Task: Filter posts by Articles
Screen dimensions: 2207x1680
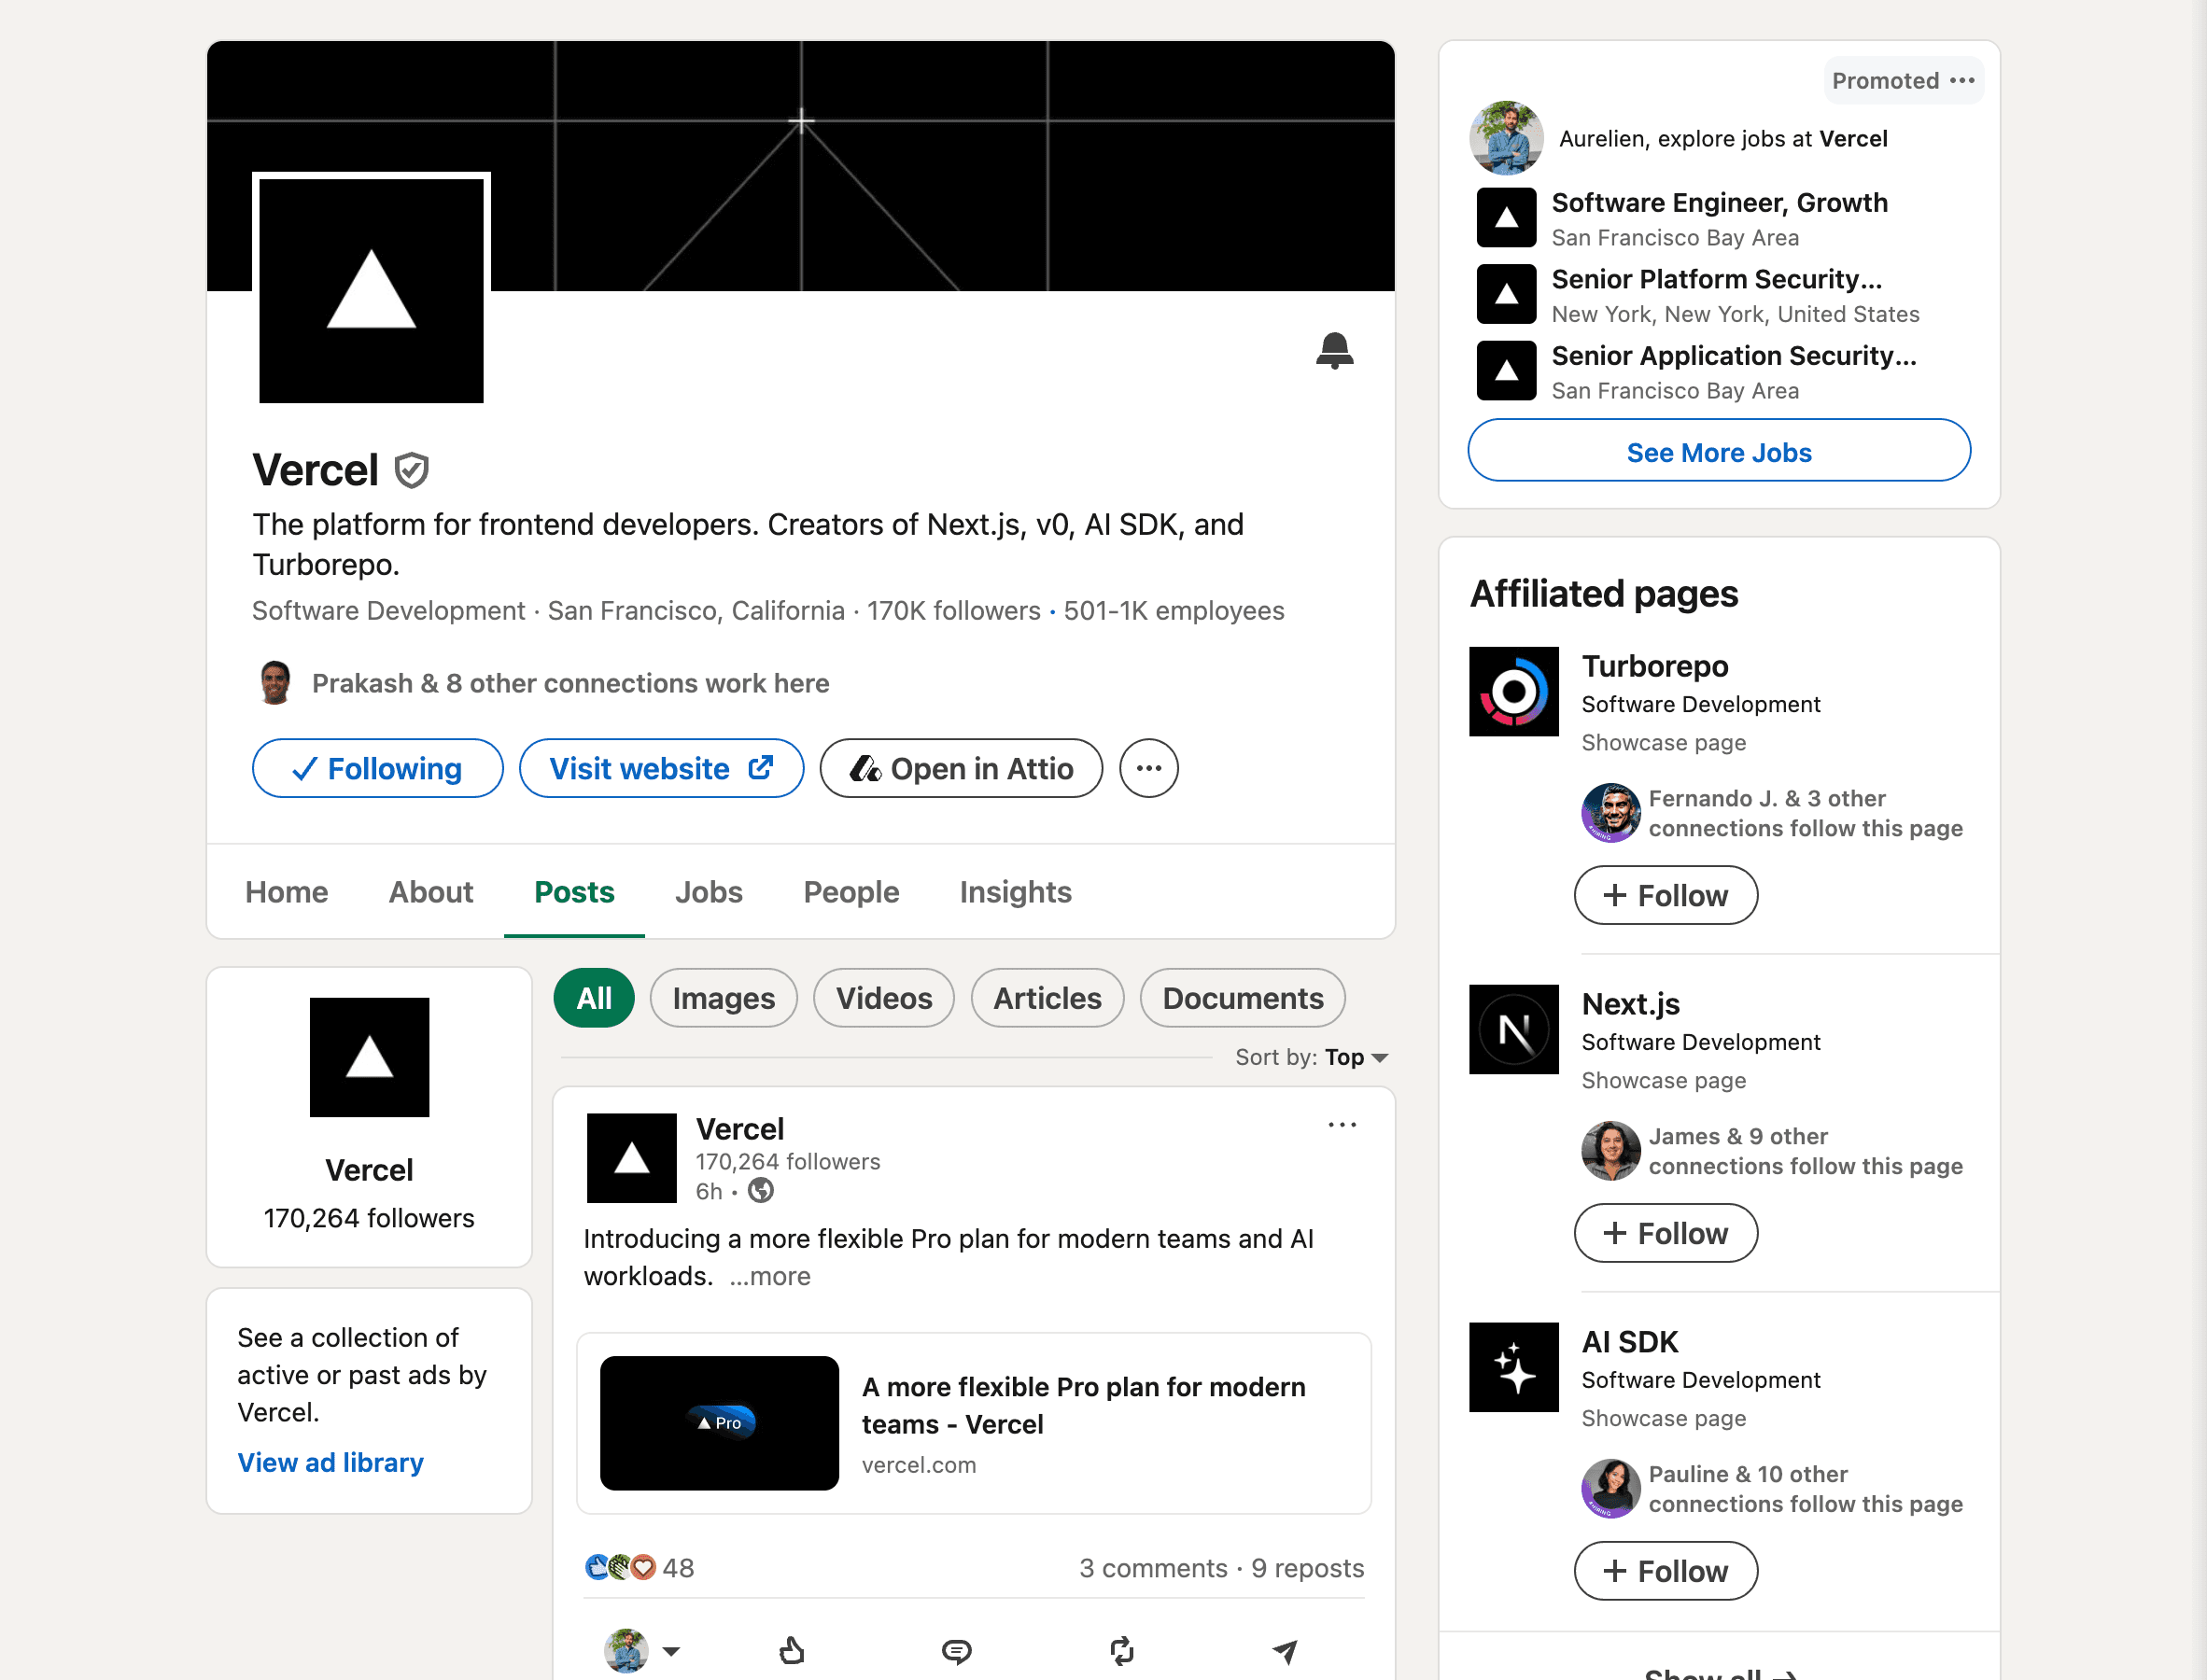Action: pos(1047,998)
